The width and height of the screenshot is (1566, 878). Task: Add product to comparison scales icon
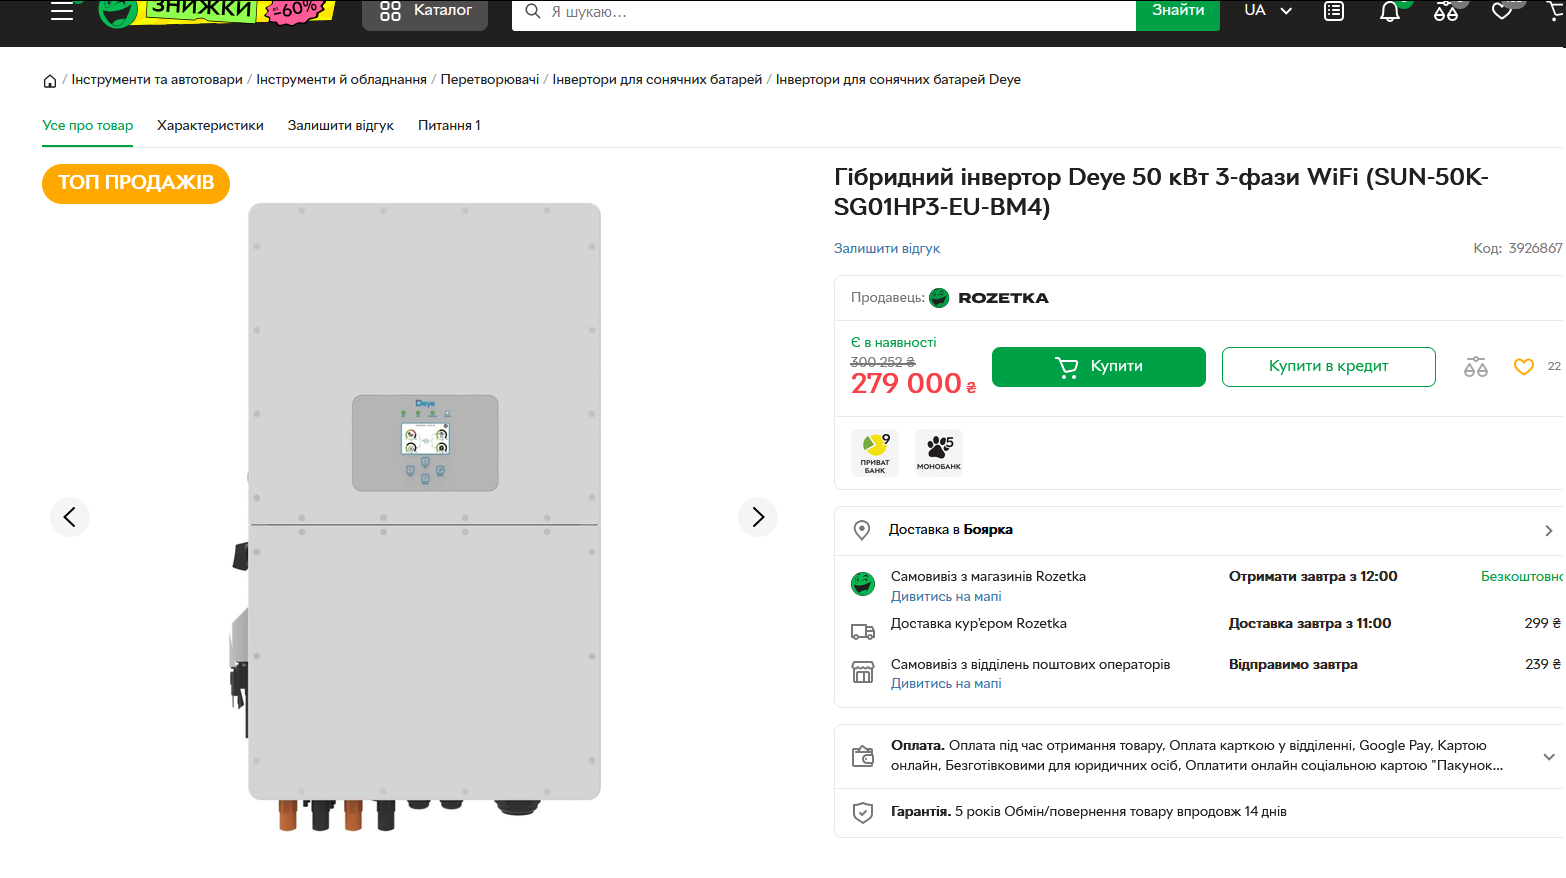pos(1476,367)
